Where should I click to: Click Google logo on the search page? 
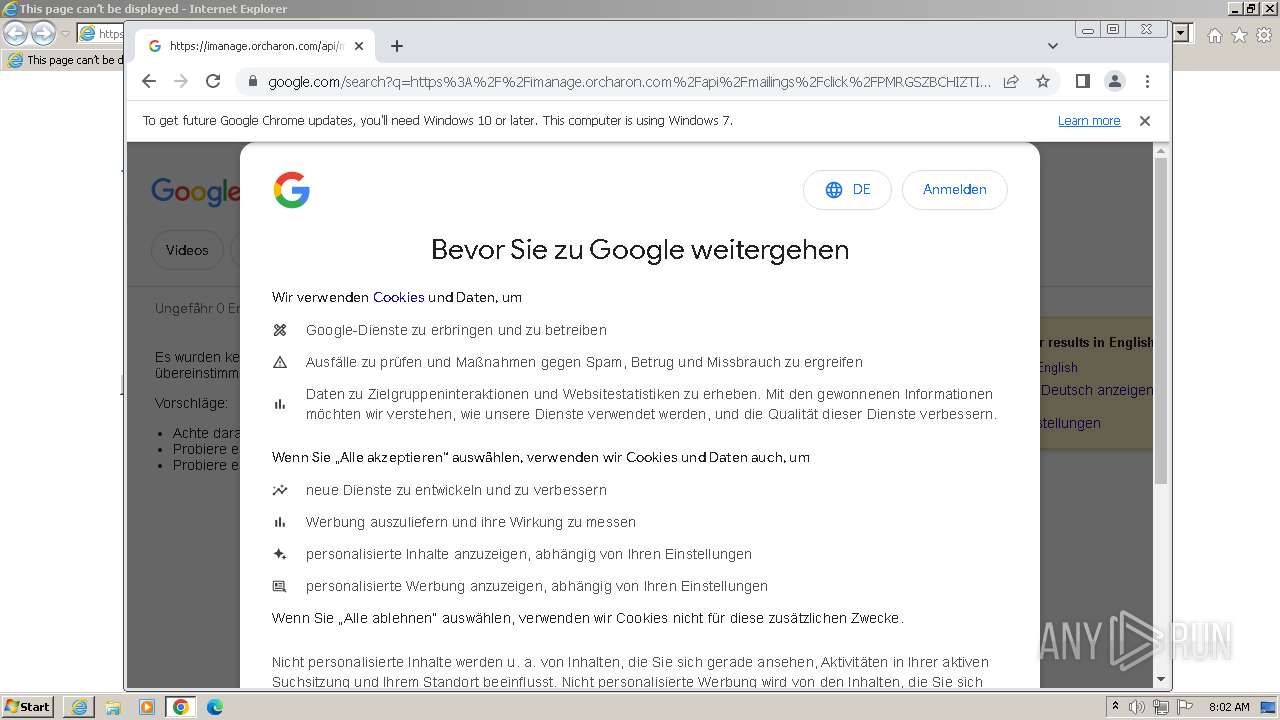[195, 190]
